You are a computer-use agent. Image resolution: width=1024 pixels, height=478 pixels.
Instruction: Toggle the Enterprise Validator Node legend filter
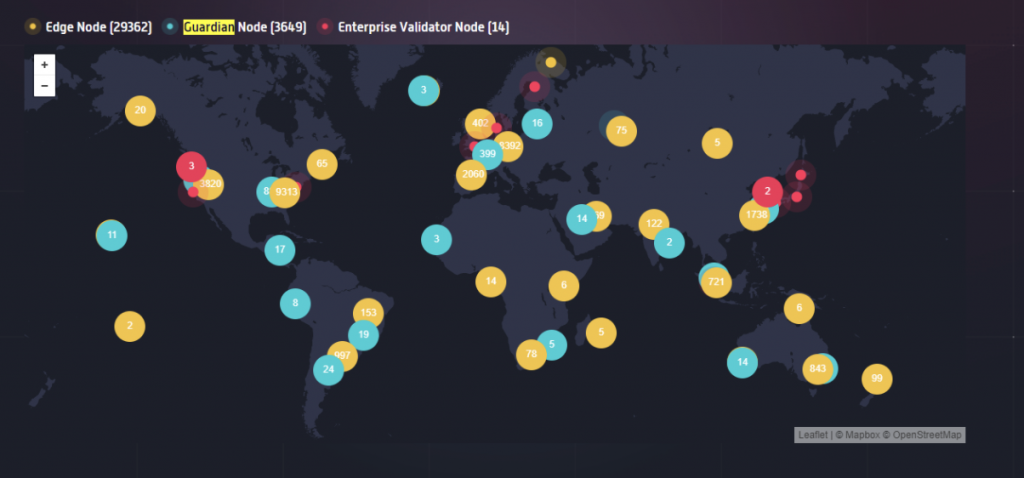pos(413,27)
